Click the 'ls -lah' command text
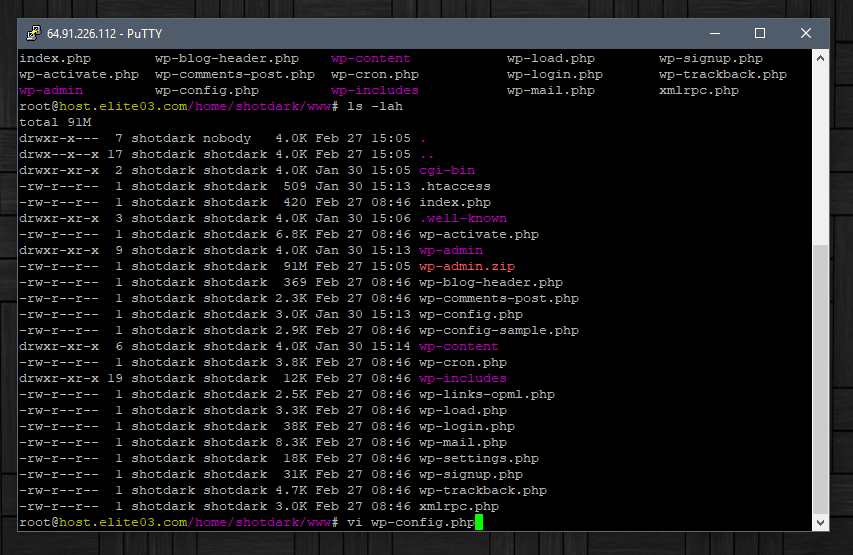 [375, 106]
